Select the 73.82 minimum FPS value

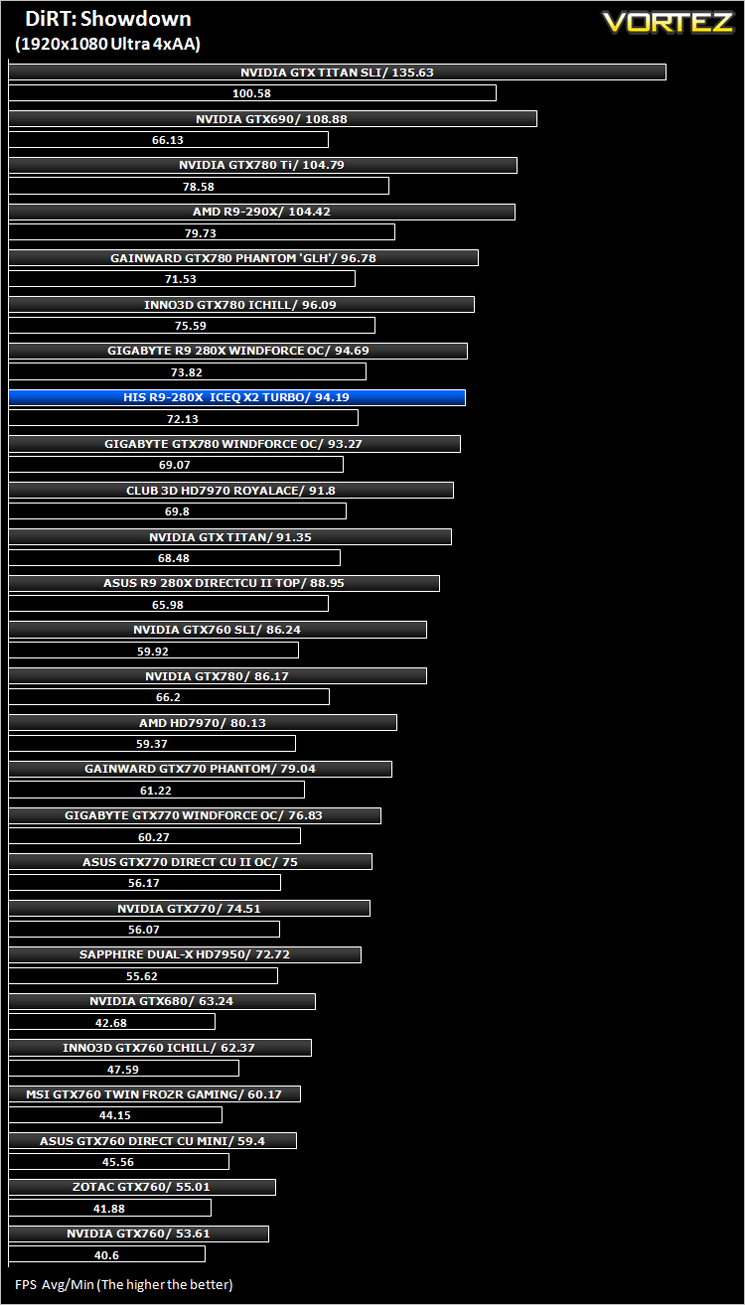point(187,372)
